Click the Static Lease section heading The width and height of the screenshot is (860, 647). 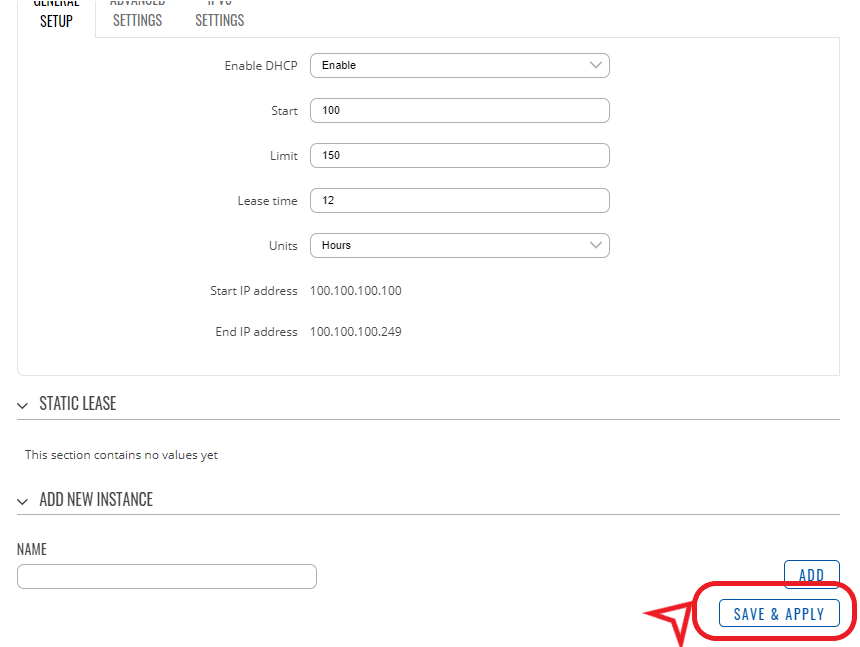click(x=78, y=404)
